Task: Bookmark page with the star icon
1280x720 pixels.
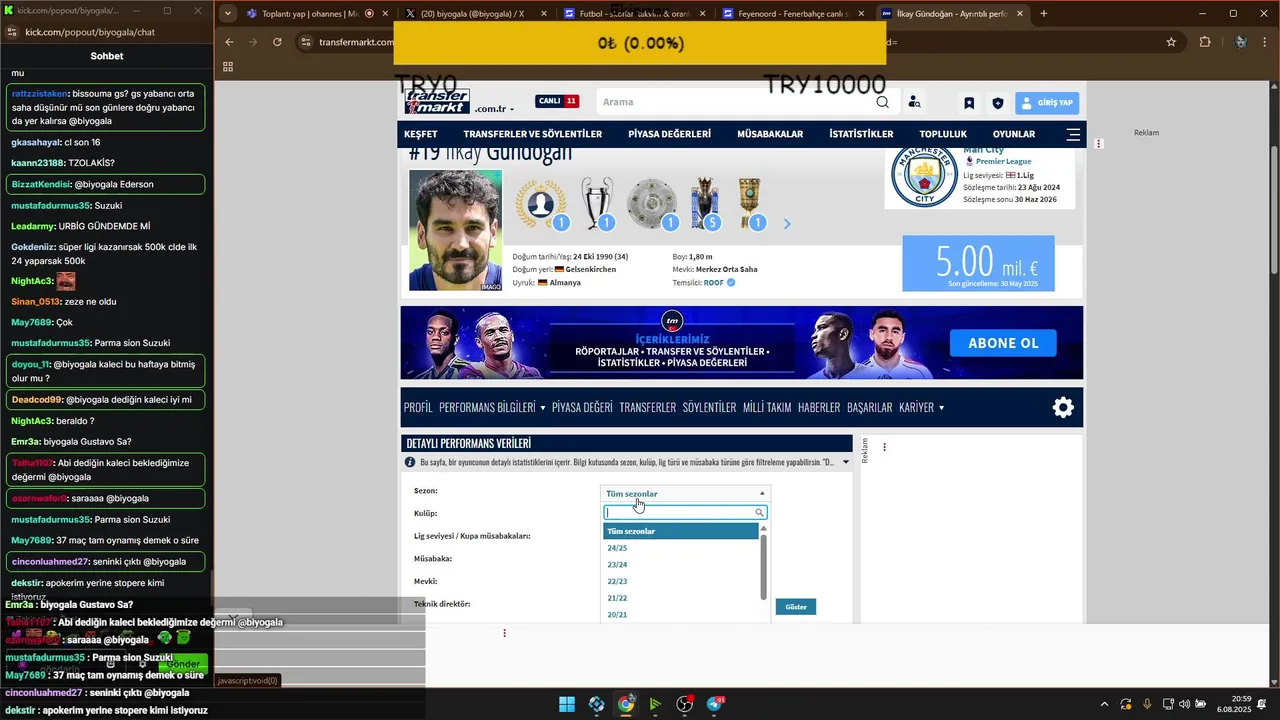Action: [1171, 42]
